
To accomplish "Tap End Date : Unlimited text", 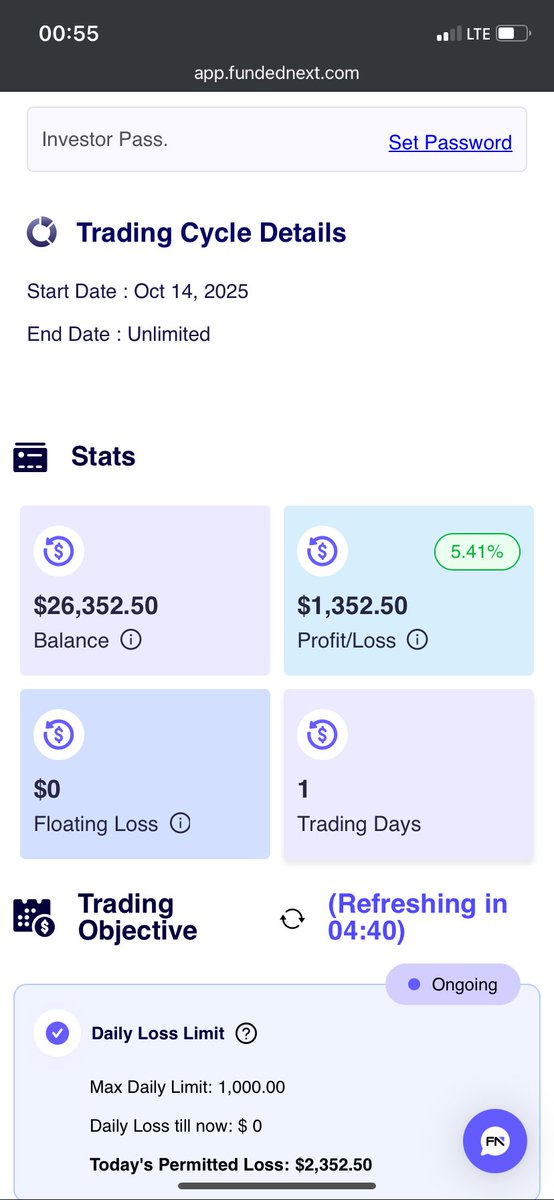I will [x=119, y=334].
